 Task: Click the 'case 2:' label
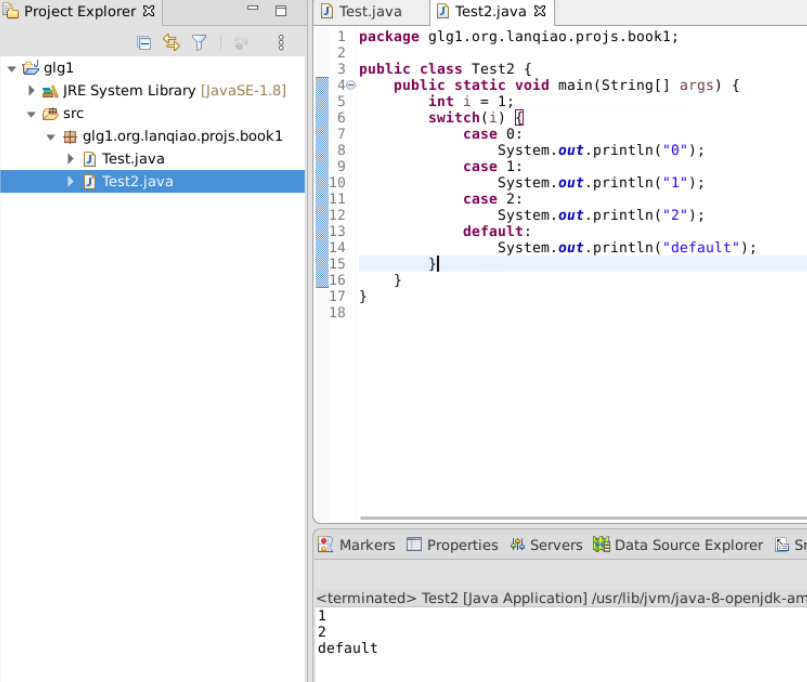click(x=493, y=199)
